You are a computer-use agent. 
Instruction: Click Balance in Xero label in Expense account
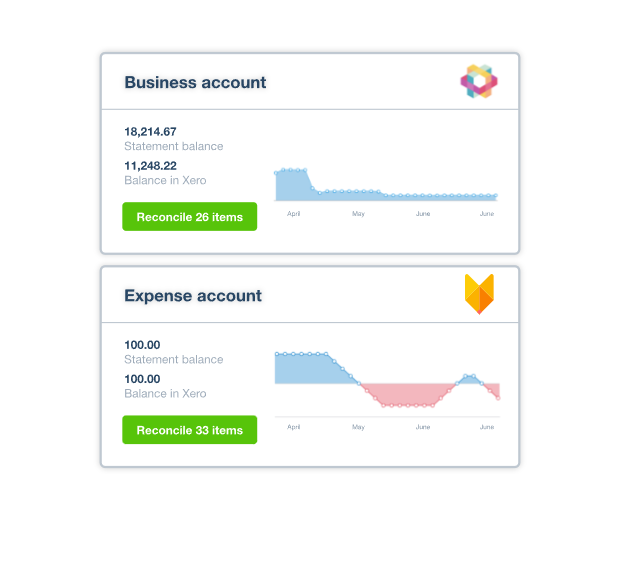(x=165, y=394)
